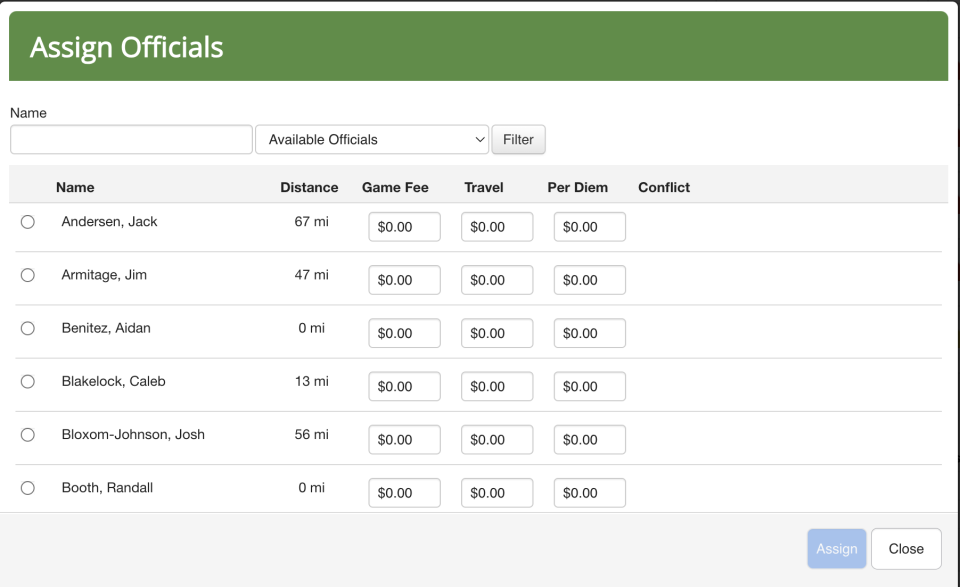Screen dimensions: 960x587
Task: Edit Game Fee for Blakelock, Caleb
Action: tap(404, 387)
